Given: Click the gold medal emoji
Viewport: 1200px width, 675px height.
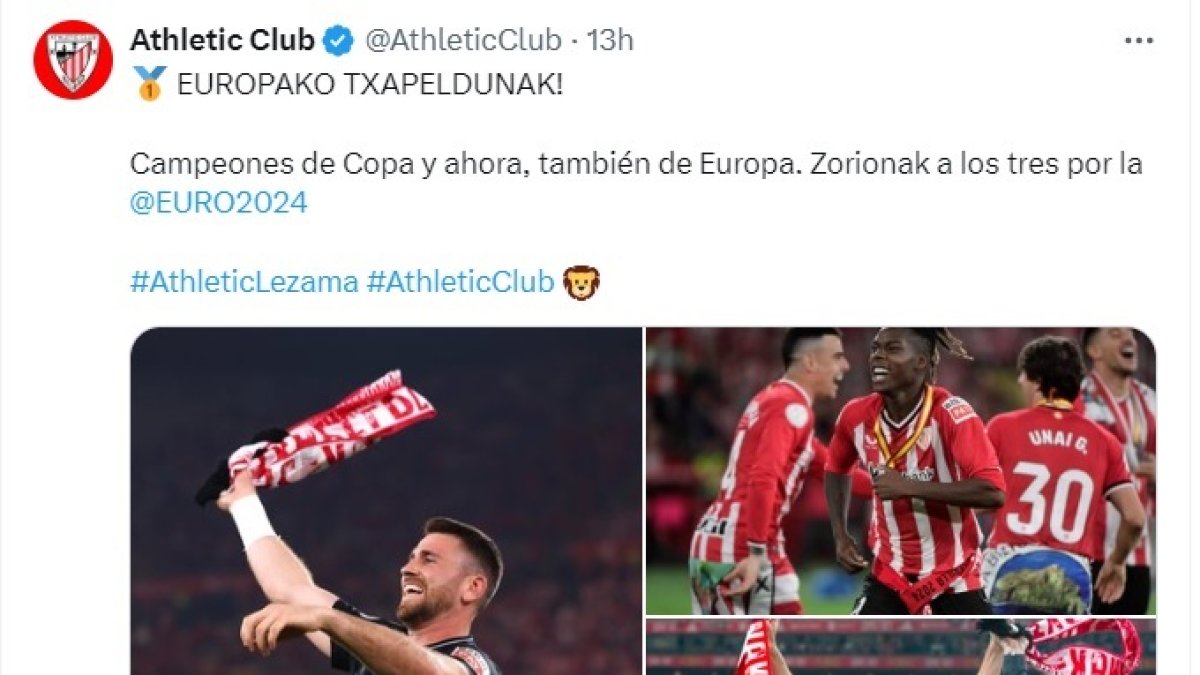Looking at the screenshot, I should click(148, 85).
